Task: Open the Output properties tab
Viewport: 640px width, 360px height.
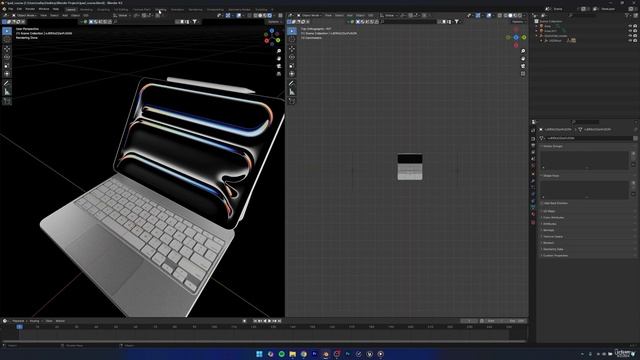Action: tap(533, 145)
